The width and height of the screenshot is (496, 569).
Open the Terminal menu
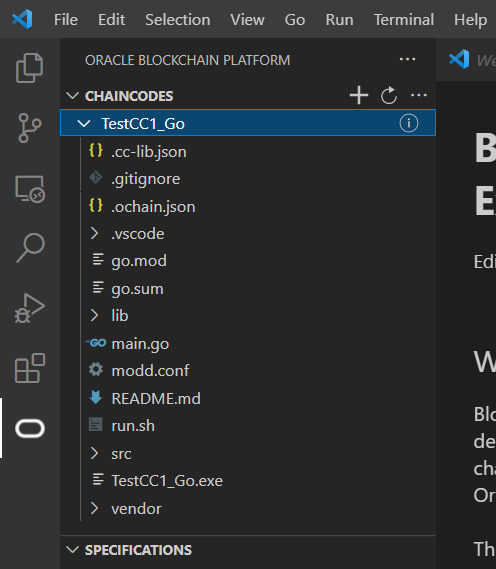404,20
